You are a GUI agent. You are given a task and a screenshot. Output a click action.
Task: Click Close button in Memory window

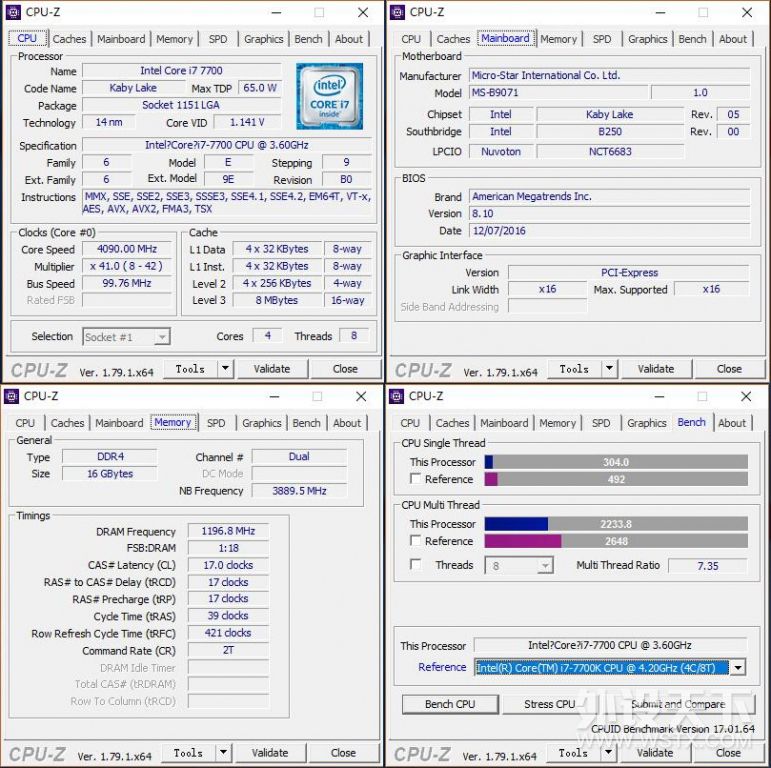click(343, 753)
